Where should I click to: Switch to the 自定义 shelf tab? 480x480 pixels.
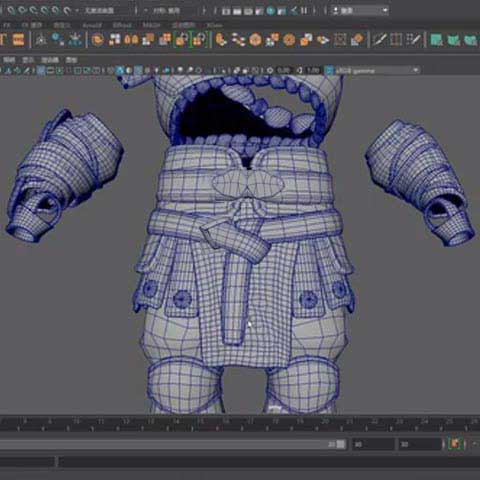tap(62, 25)
